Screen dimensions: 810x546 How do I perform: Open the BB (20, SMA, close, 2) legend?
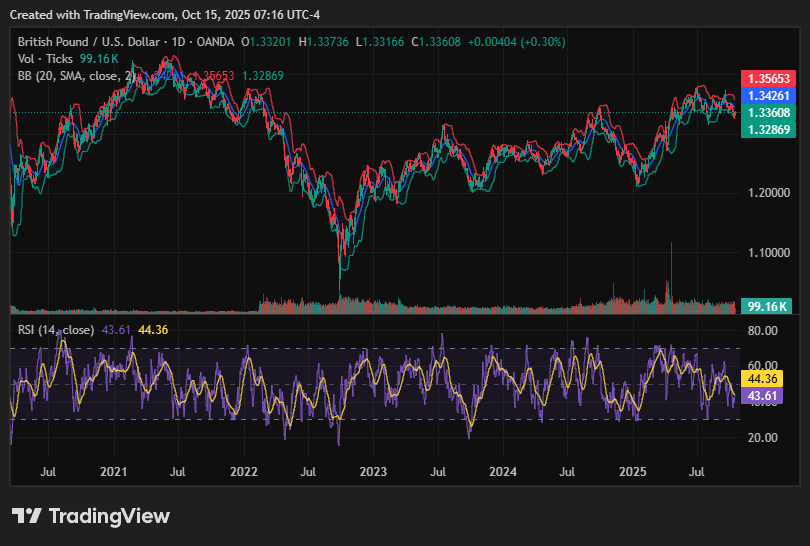[x=76, y=75]
